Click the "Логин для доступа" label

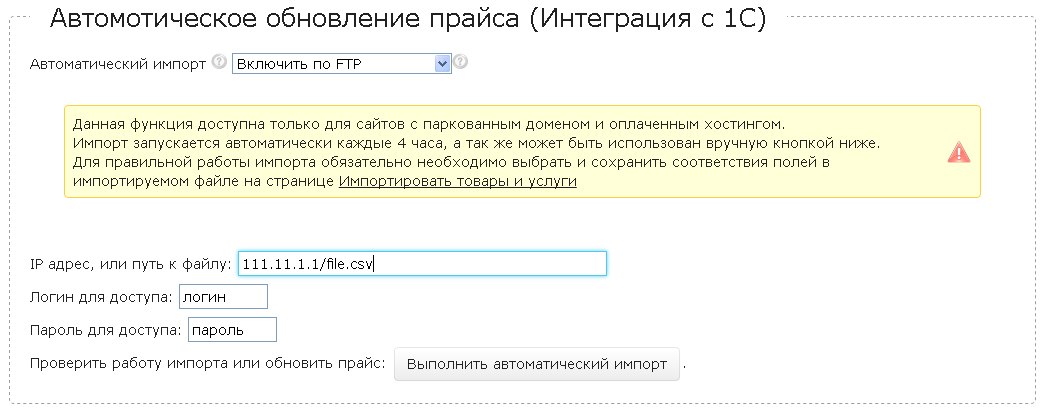(101, 297)
